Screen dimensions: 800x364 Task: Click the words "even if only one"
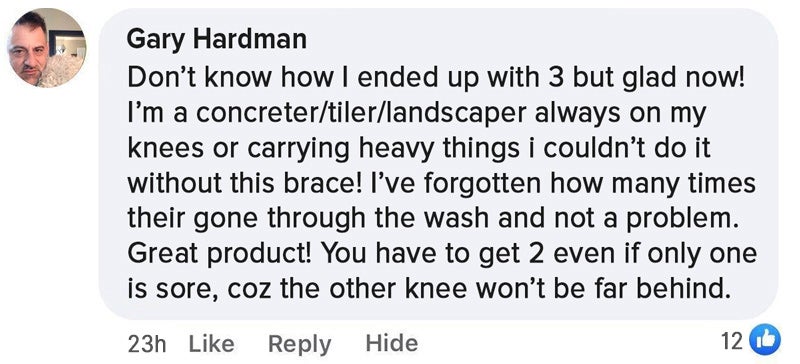[x=655, y=254]
